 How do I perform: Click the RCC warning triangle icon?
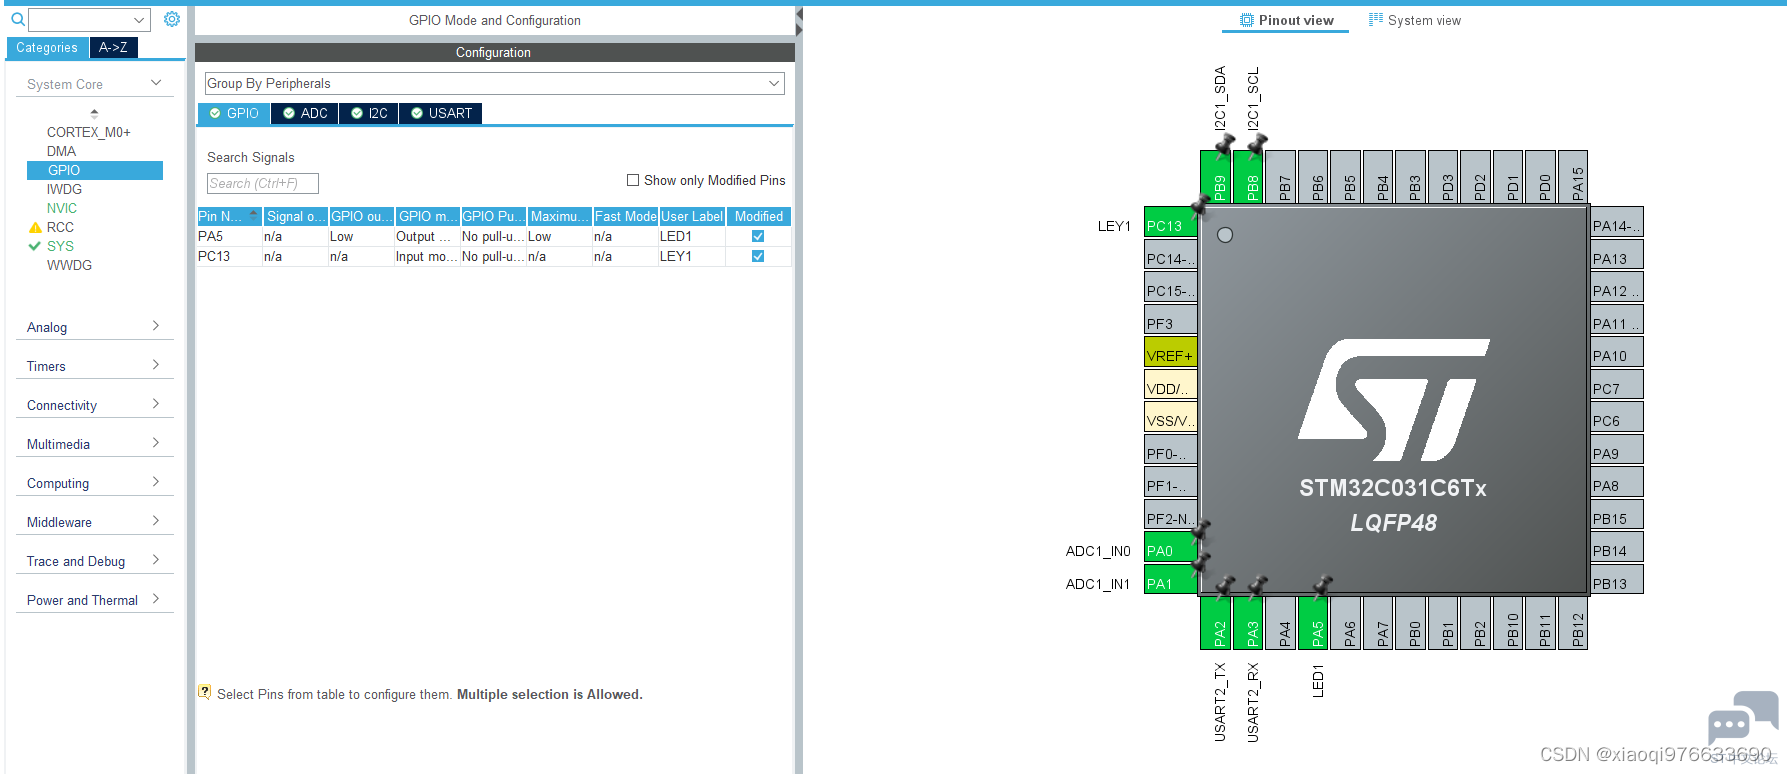[x=36, y=228]
